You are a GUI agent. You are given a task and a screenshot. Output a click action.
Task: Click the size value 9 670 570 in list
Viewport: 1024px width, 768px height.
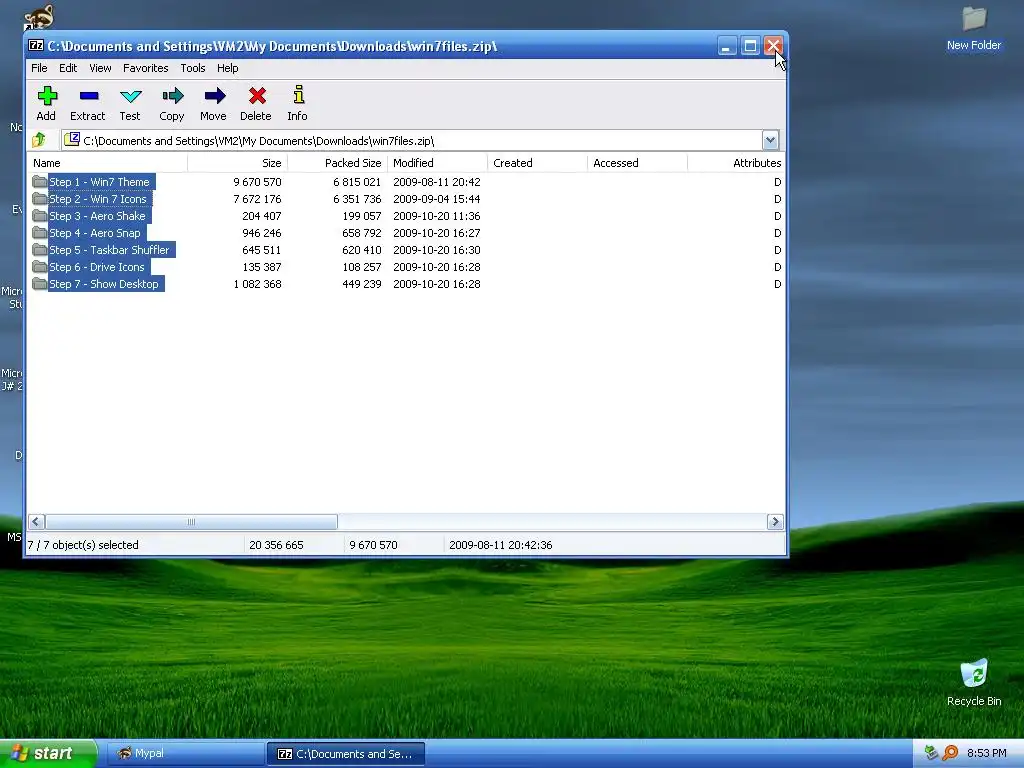pos(257,182)
